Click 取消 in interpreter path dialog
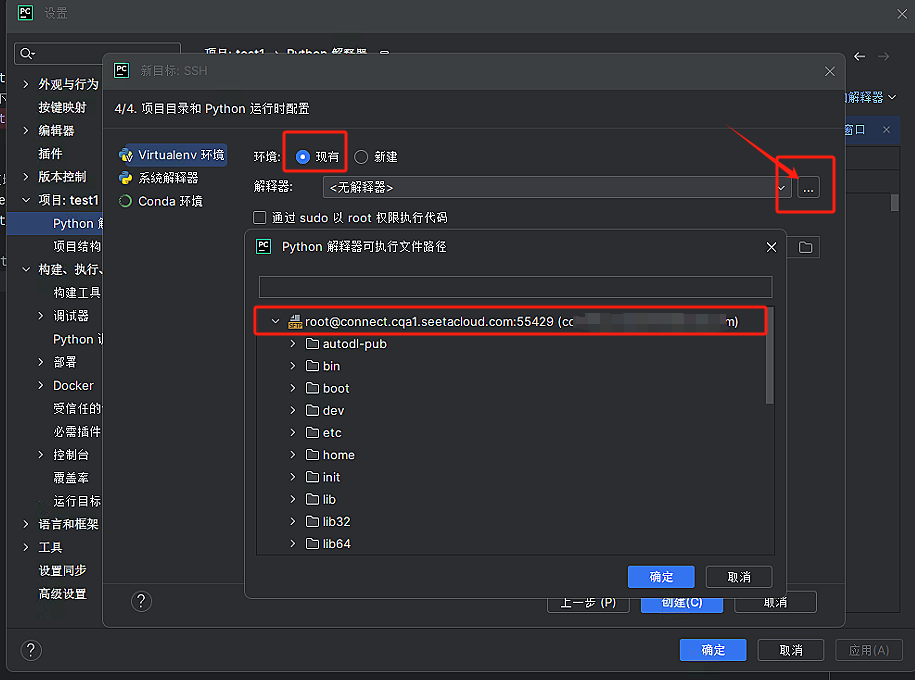Image resolution: width=915 pixels, height=680 pixels. (x=739, y=577)
